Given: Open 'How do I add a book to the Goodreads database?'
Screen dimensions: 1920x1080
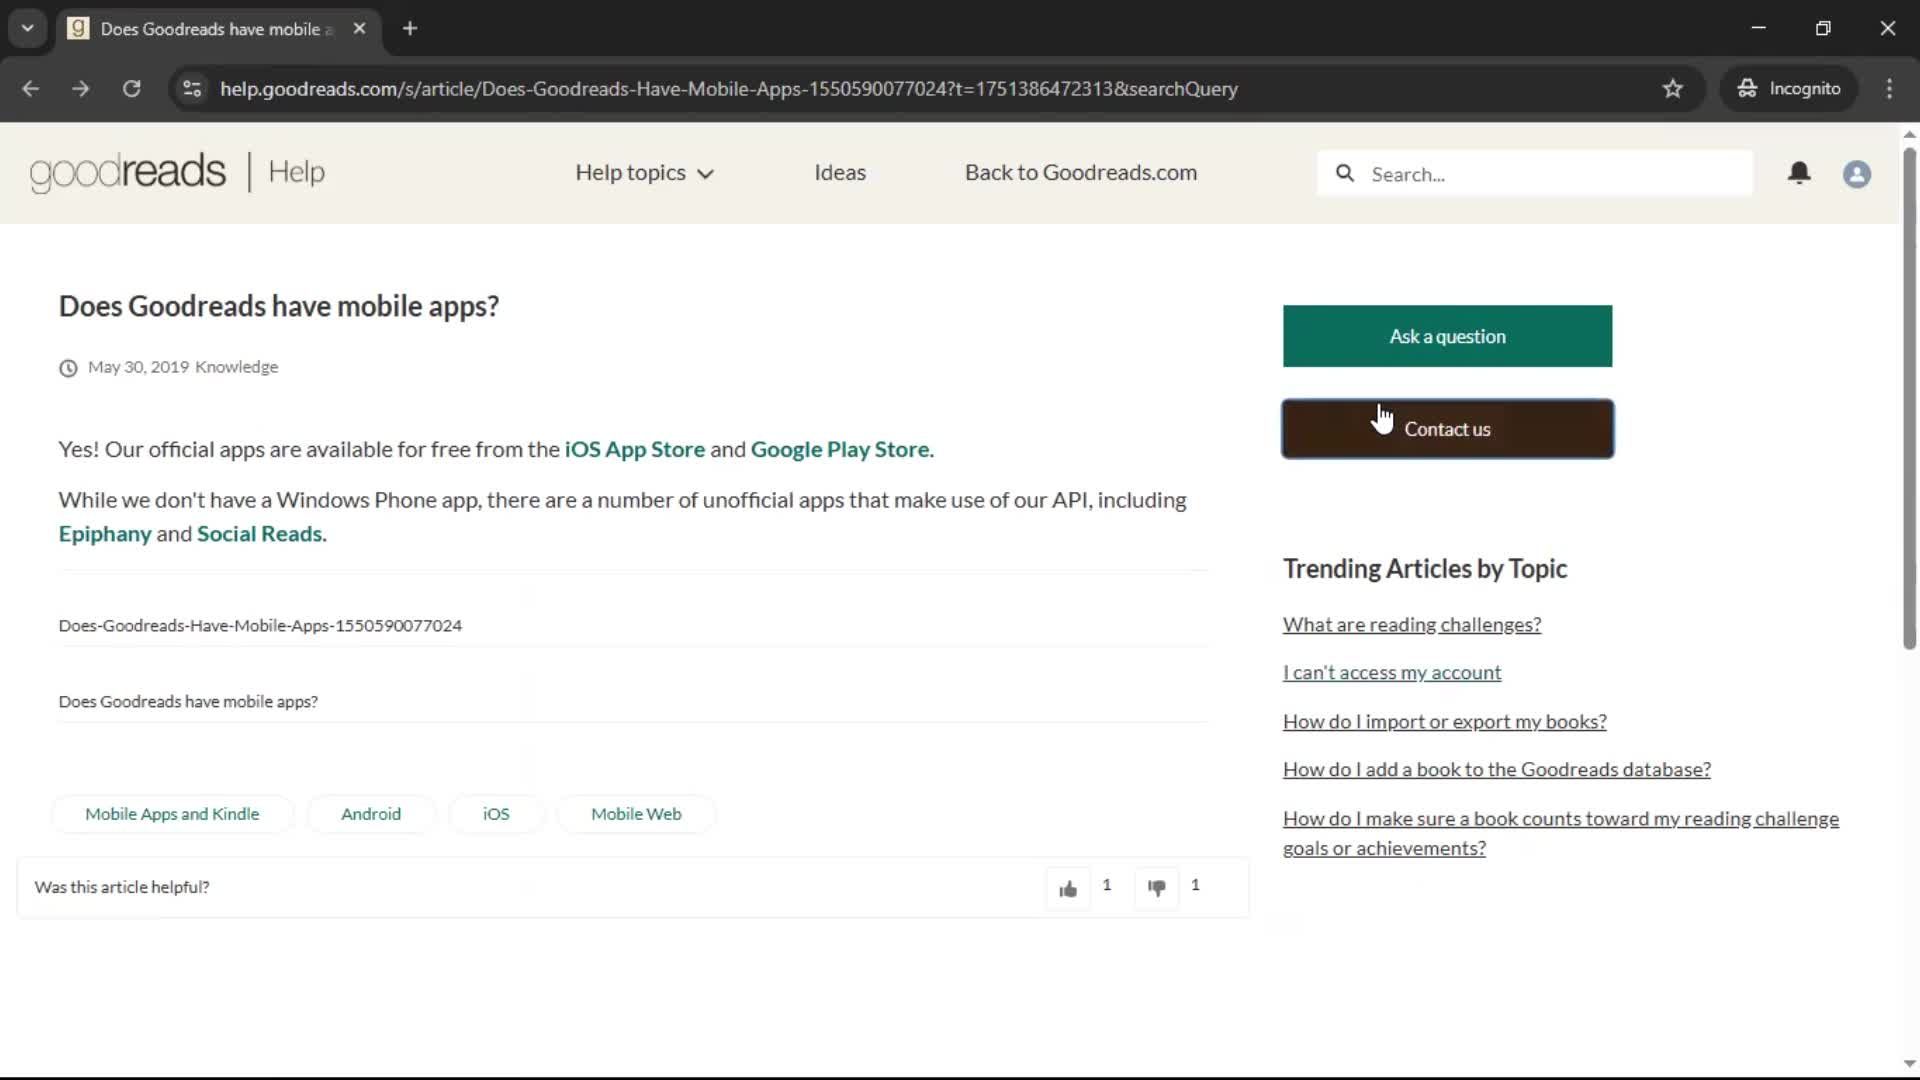Looking at the screenshot, I should click(1497, 770).
